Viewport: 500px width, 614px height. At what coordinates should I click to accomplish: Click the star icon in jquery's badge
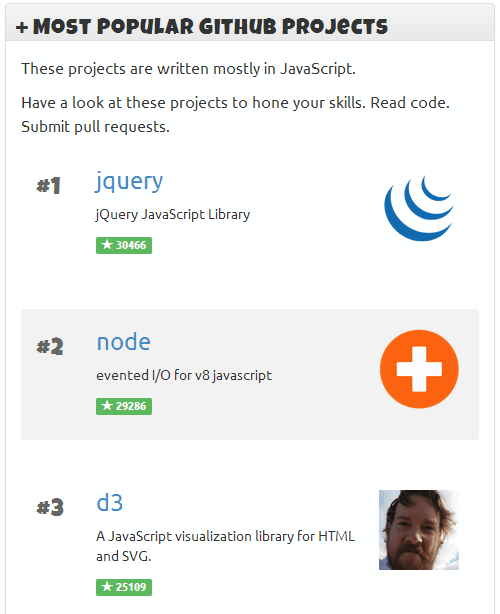click(x=106, y=245)
